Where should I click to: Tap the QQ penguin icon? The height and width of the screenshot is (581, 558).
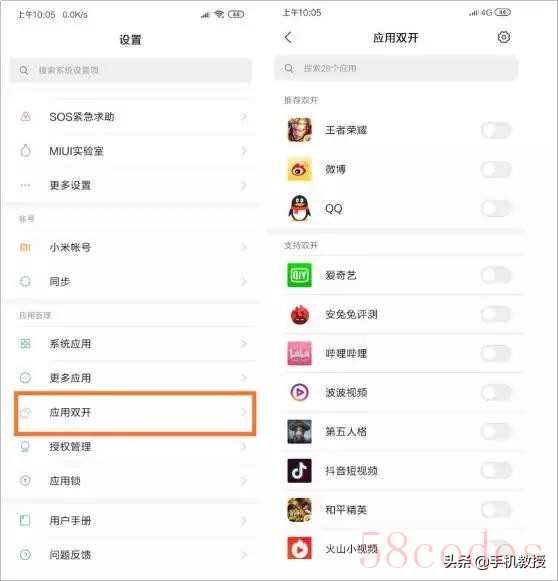click(299, 209)
